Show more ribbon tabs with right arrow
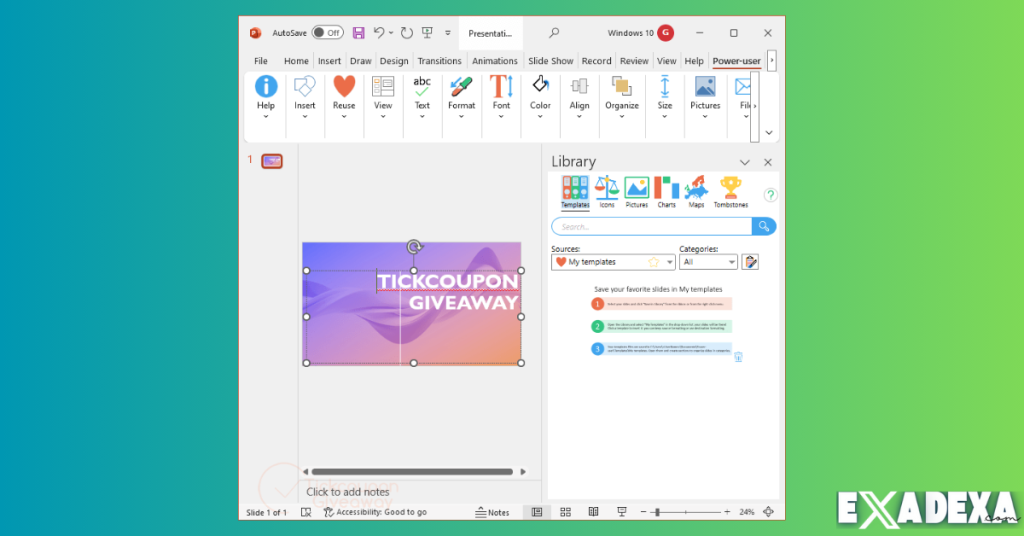This screenshot has height=536, width=1024. coord(771,61)
